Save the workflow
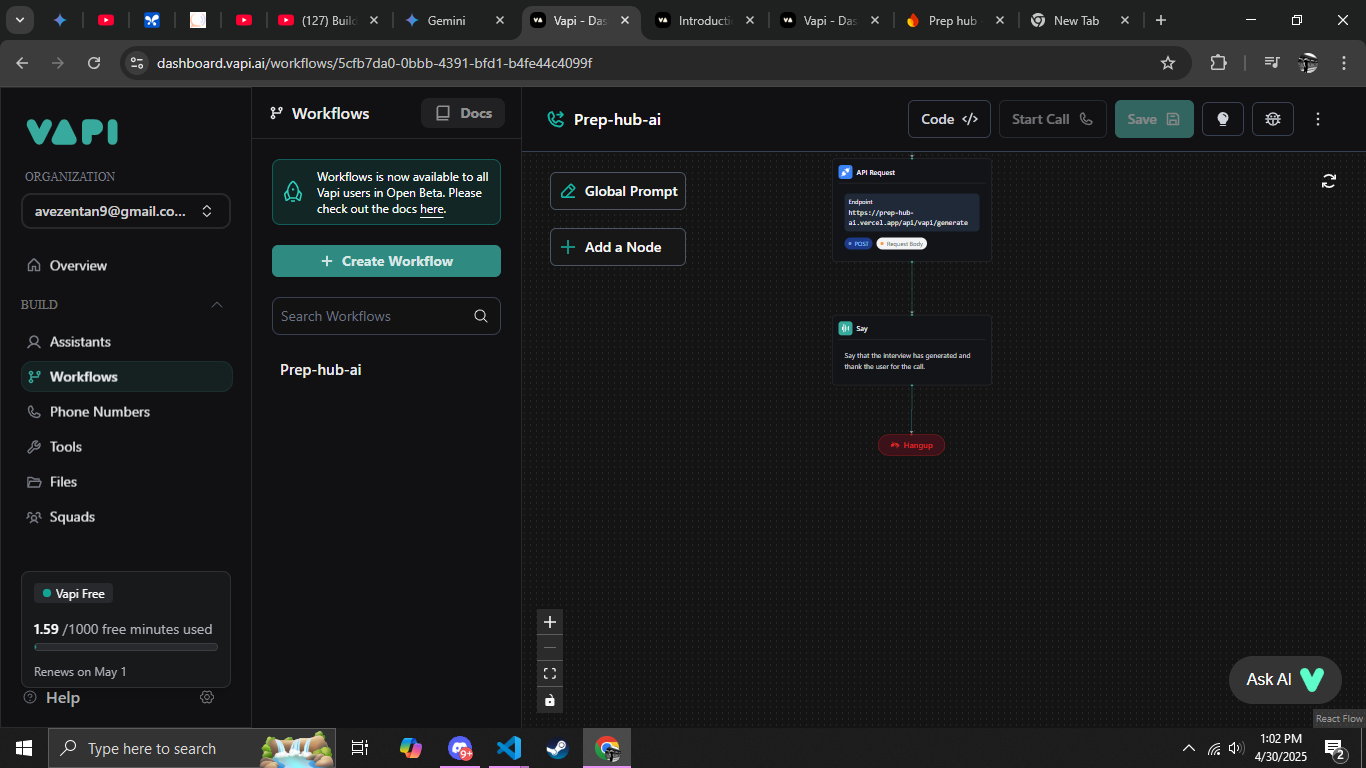This screenshot has height=768, width=1366. 1154,119
